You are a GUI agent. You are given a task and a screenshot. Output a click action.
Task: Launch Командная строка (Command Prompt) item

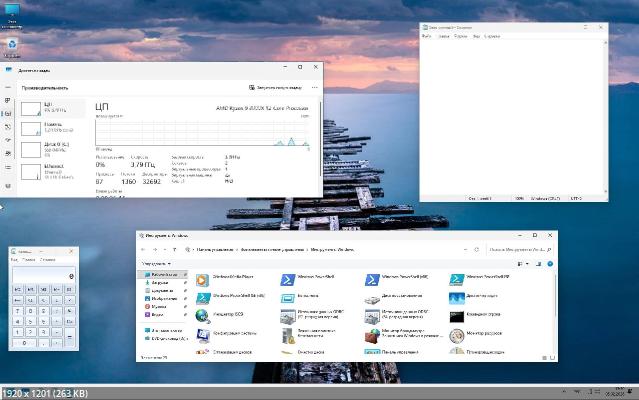pos(456,315)
